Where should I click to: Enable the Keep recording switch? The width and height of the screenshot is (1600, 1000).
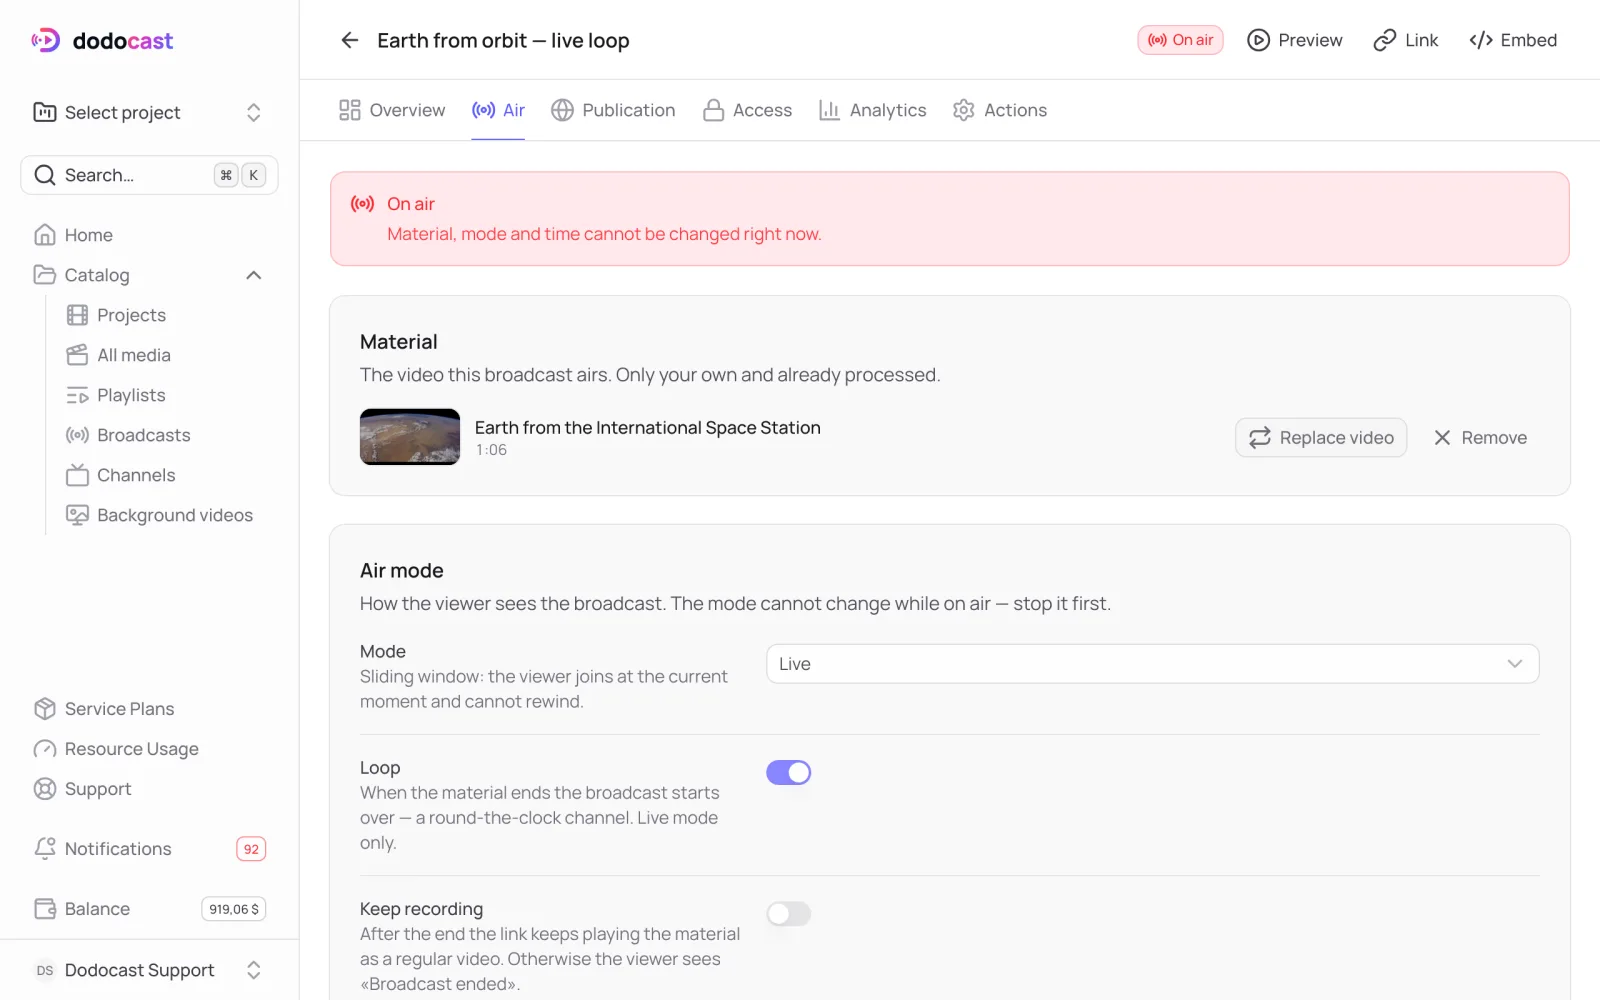coord(788,913)
